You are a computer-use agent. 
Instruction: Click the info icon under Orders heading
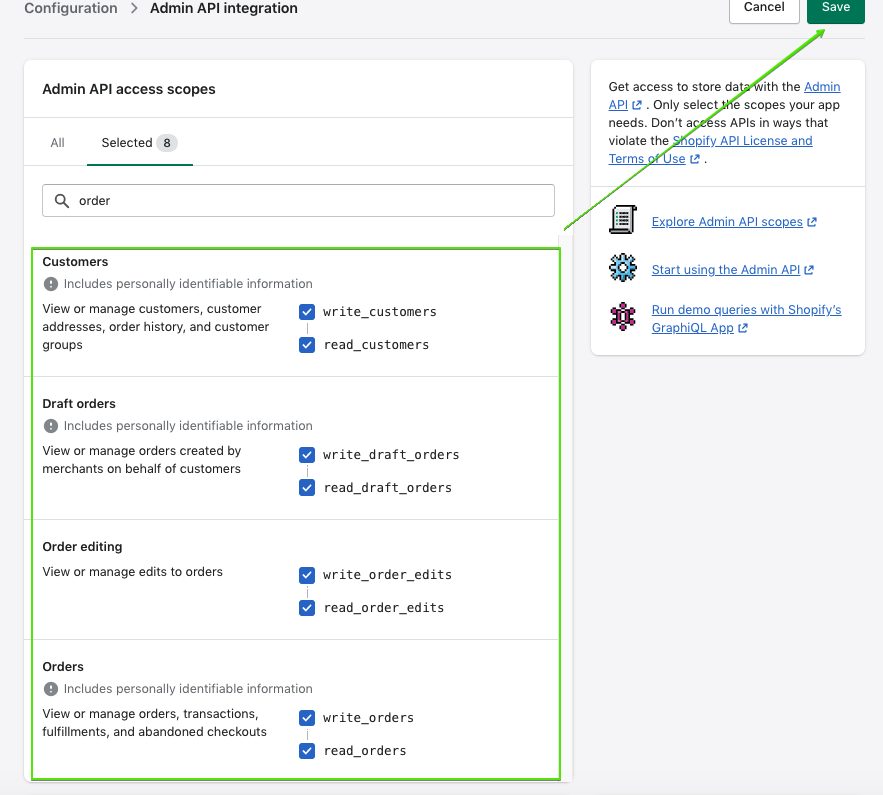[x=51, y=689]
